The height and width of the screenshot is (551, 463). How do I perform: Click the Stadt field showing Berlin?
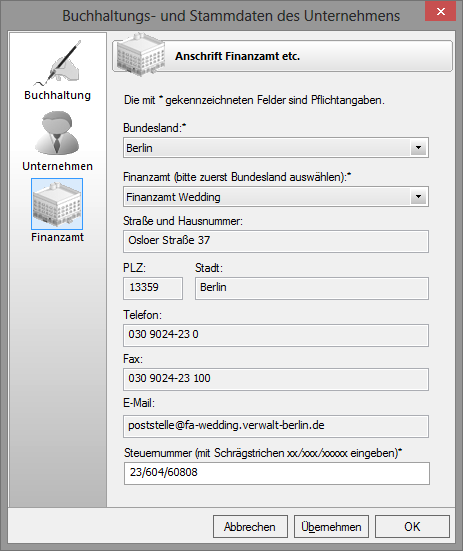click(312, 288)
